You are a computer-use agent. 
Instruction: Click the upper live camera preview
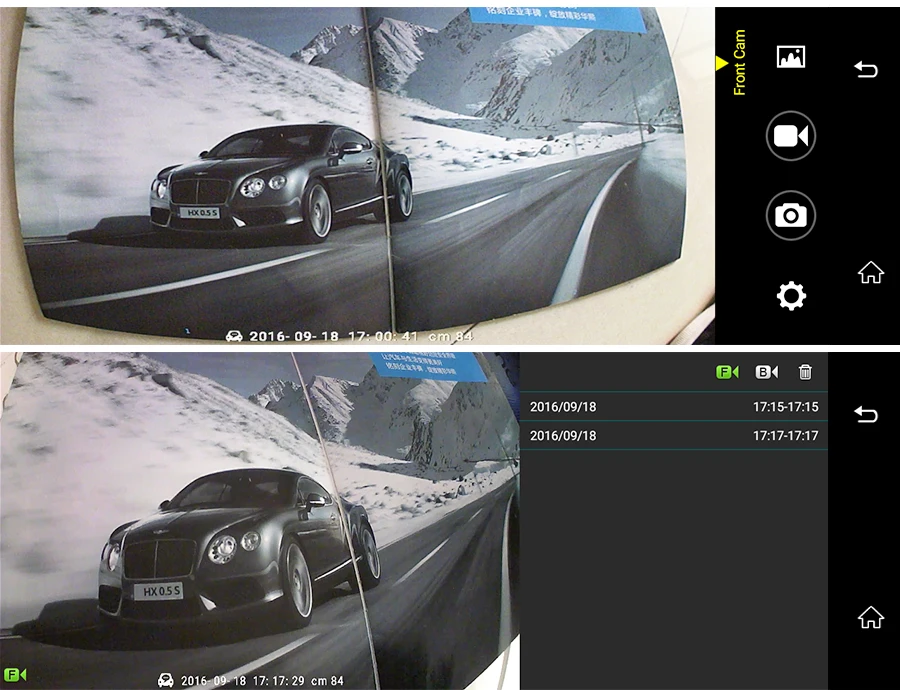357,176
